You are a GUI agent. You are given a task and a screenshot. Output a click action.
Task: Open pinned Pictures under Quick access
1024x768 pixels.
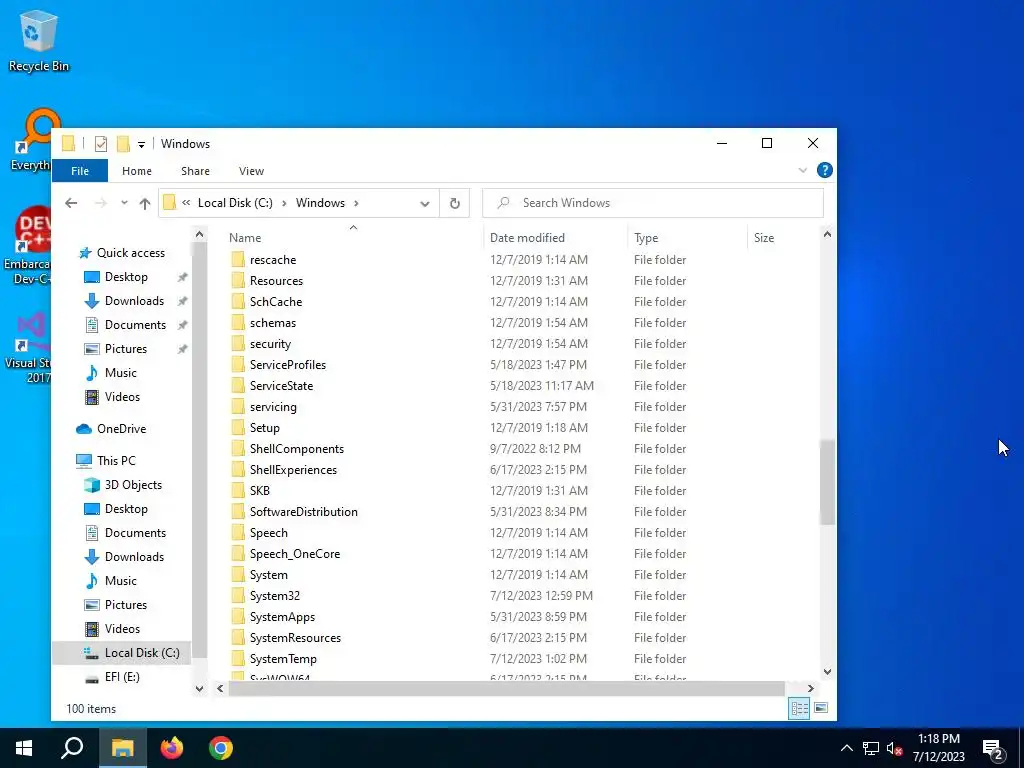coord(125,349)
